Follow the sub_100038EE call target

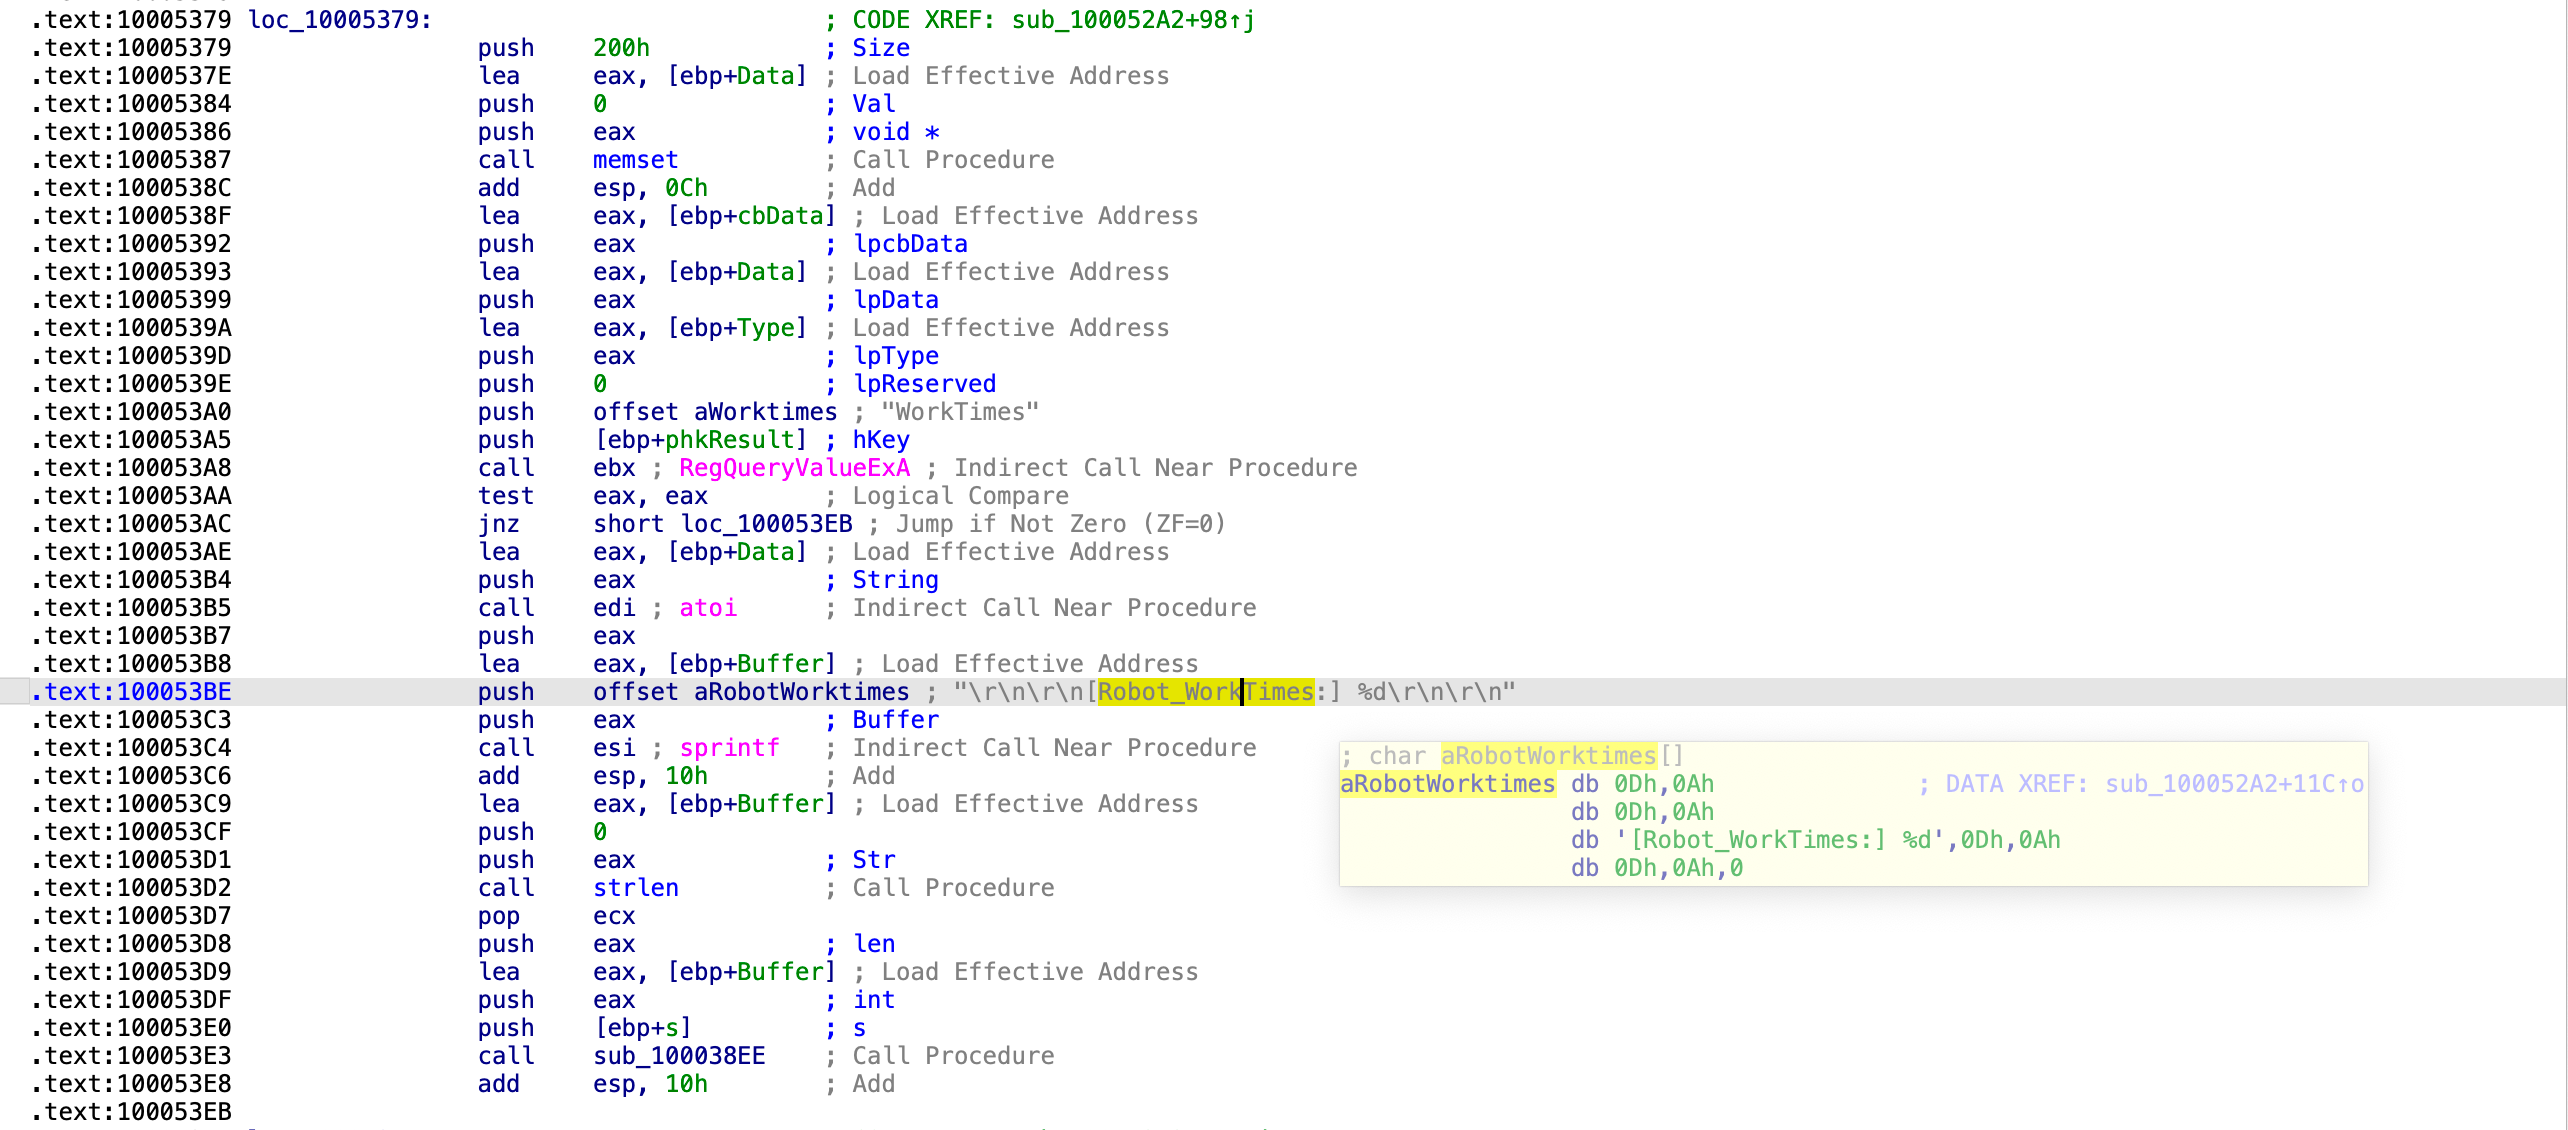point(679,1056)
